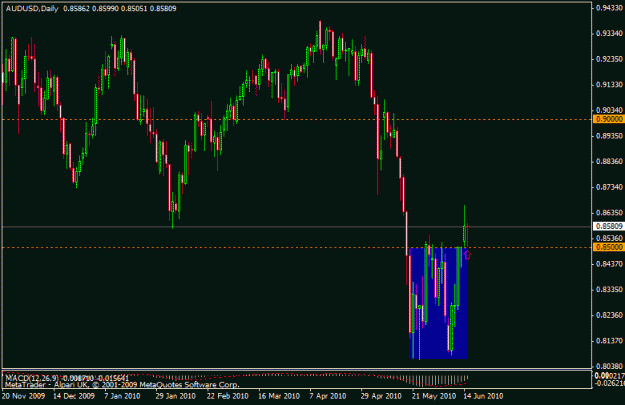Click the 0.89350 price axis value
Viewport: 625px width, 405px height.
click(x=609, y=136)
